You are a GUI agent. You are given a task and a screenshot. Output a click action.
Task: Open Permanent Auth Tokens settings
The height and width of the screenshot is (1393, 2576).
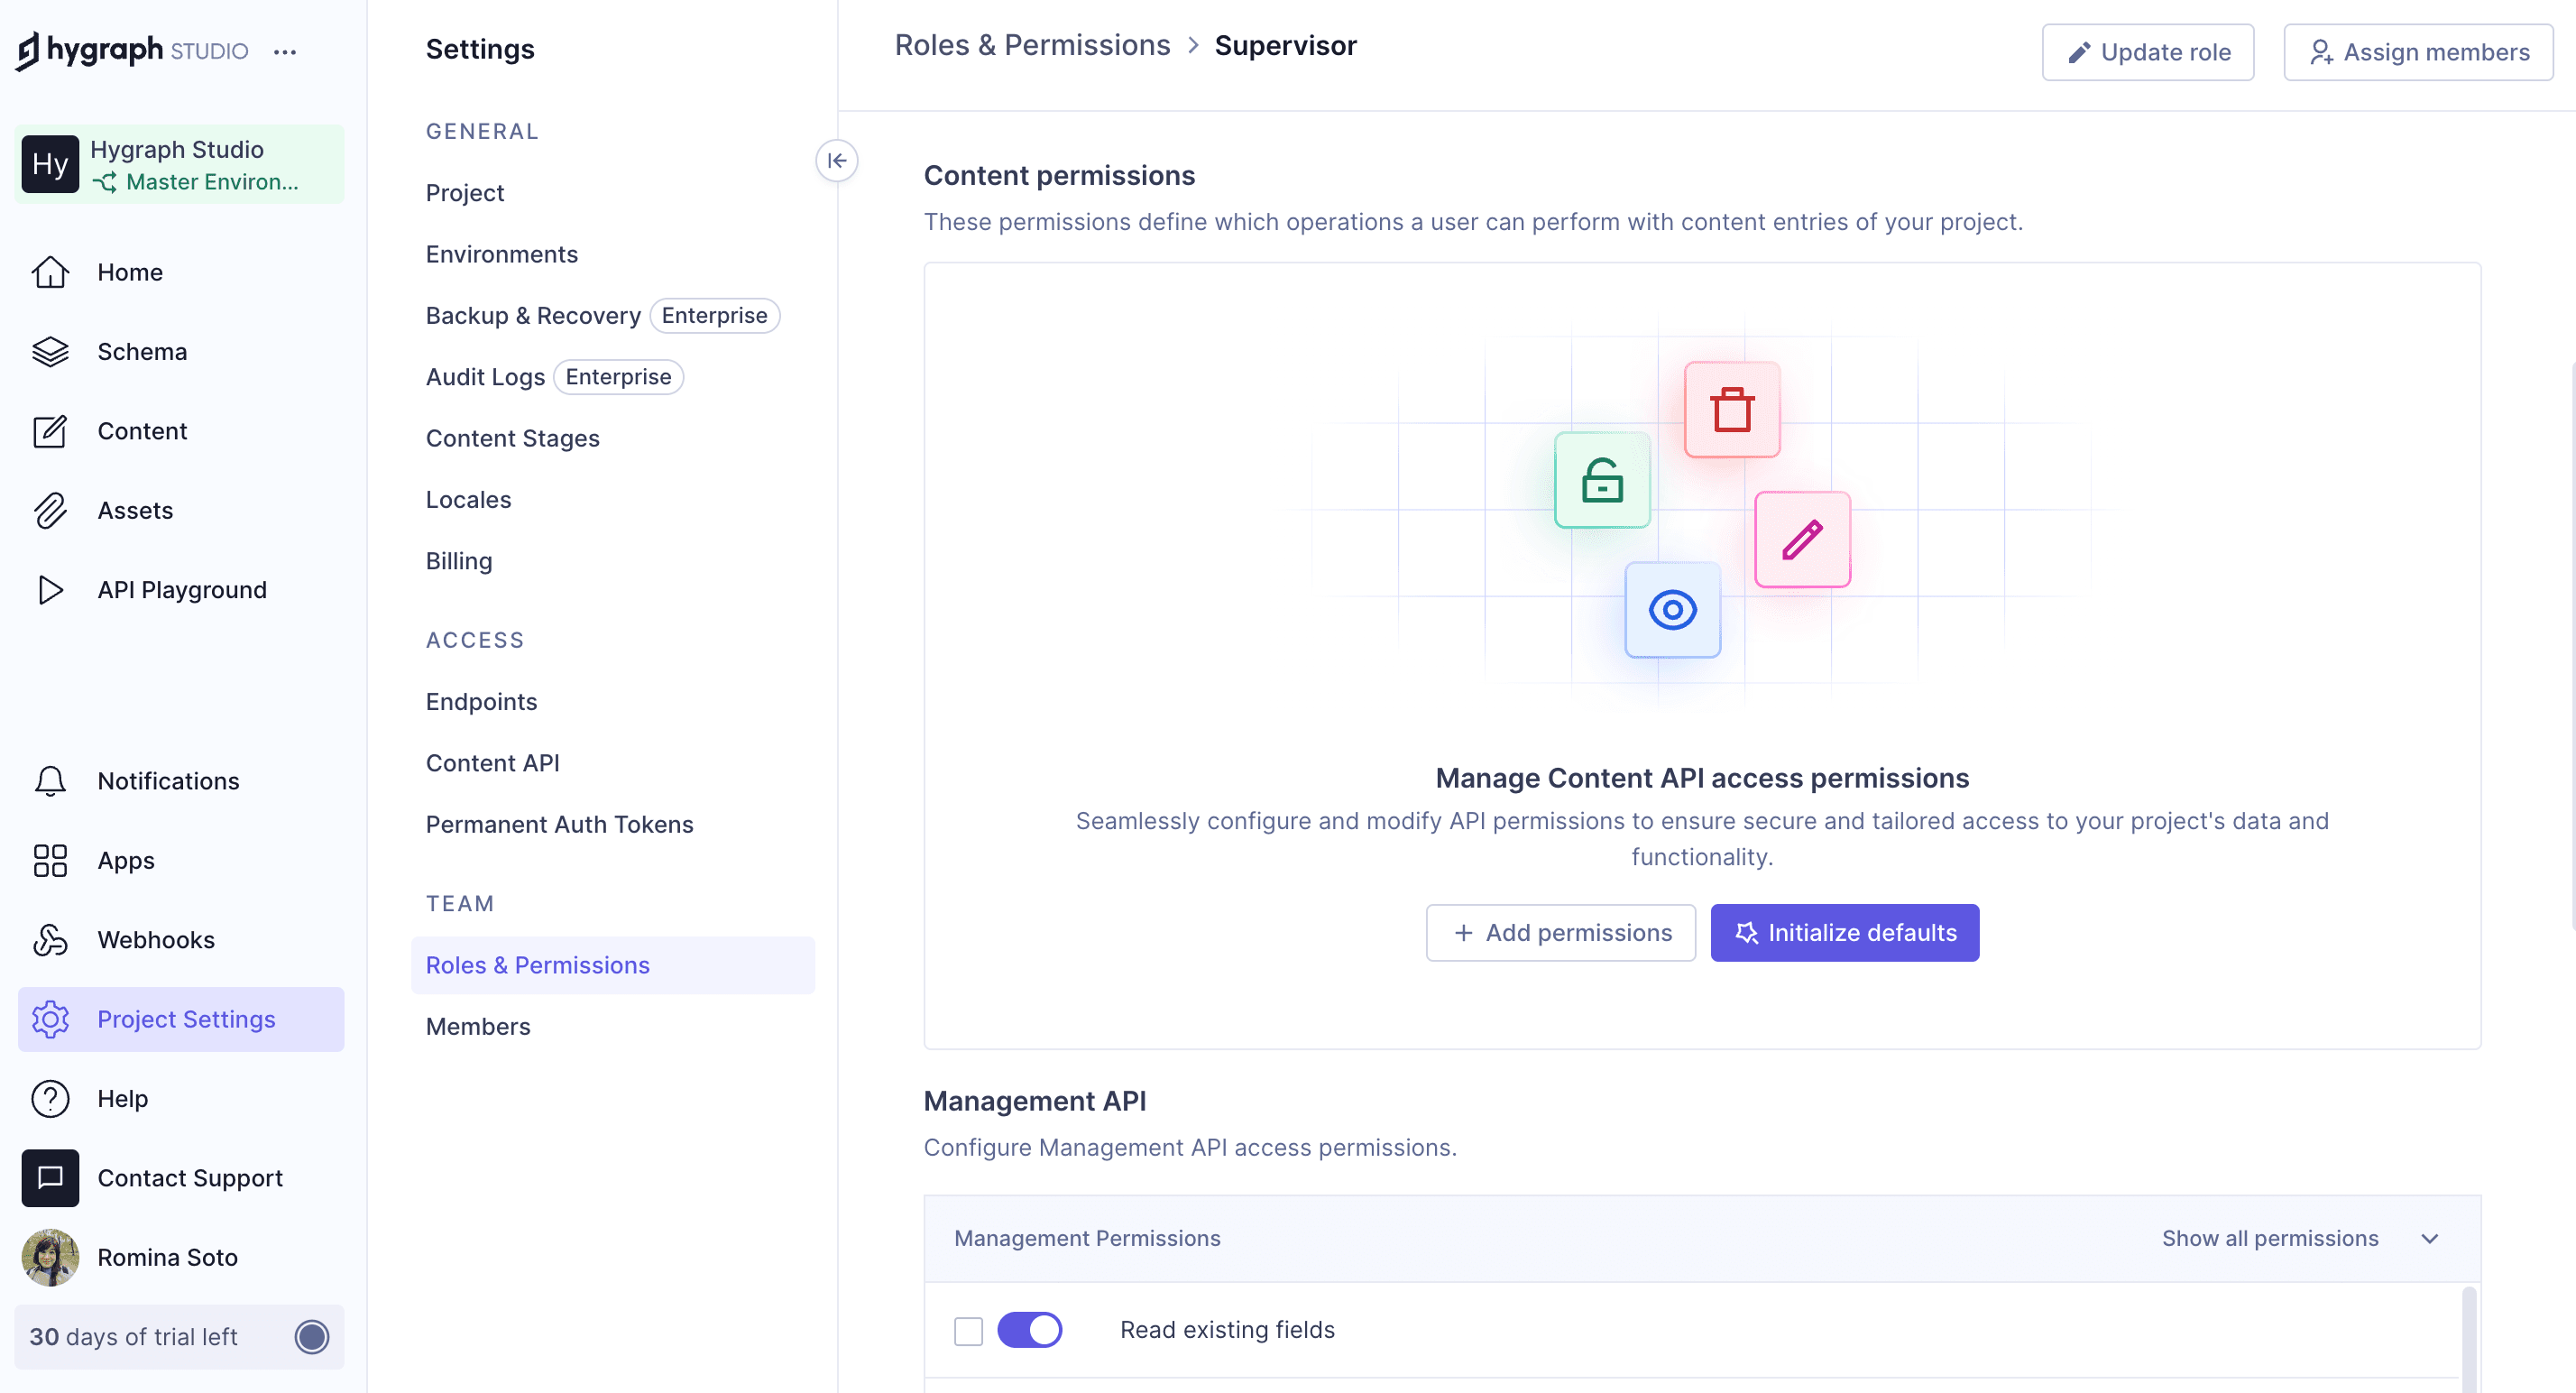pos(559,824)
